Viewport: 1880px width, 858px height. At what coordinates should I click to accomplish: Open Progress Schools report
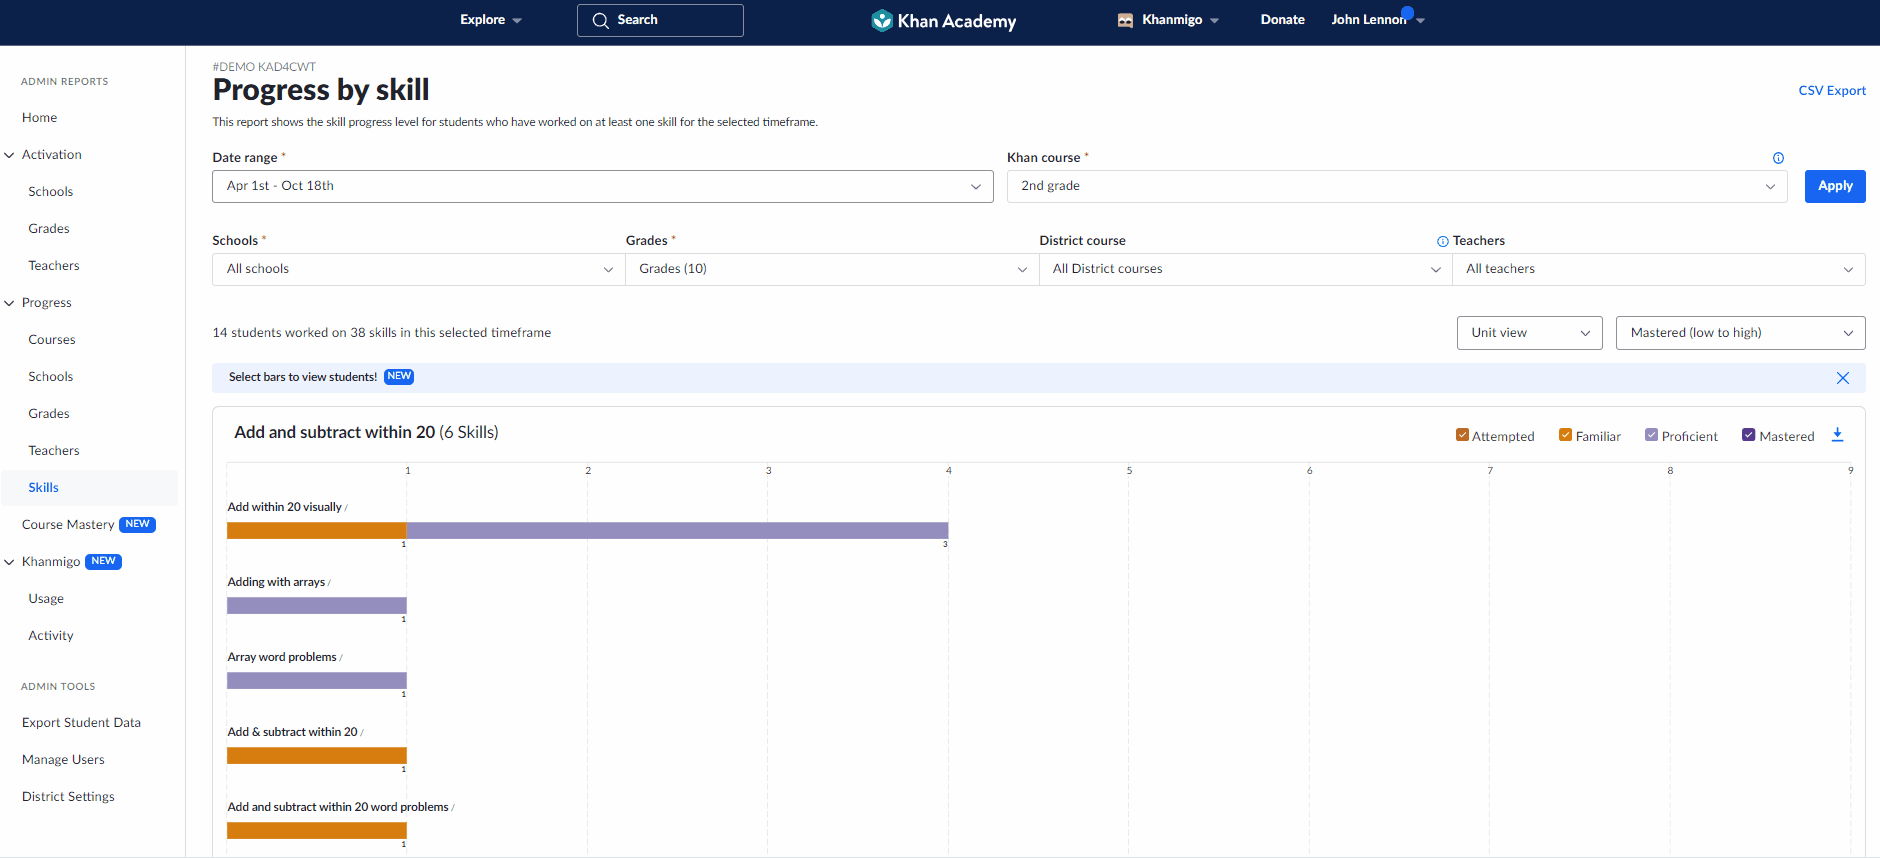(51, 377)
